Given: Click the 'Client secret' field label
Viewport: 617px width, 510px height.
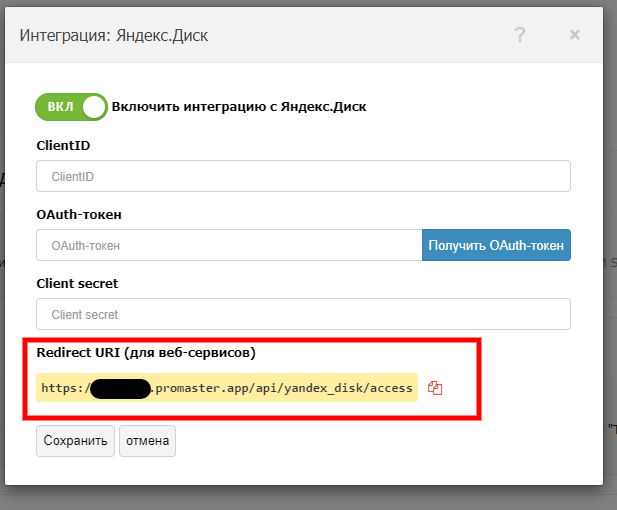Looking at the screenshot, I should (x=78, y=284).
